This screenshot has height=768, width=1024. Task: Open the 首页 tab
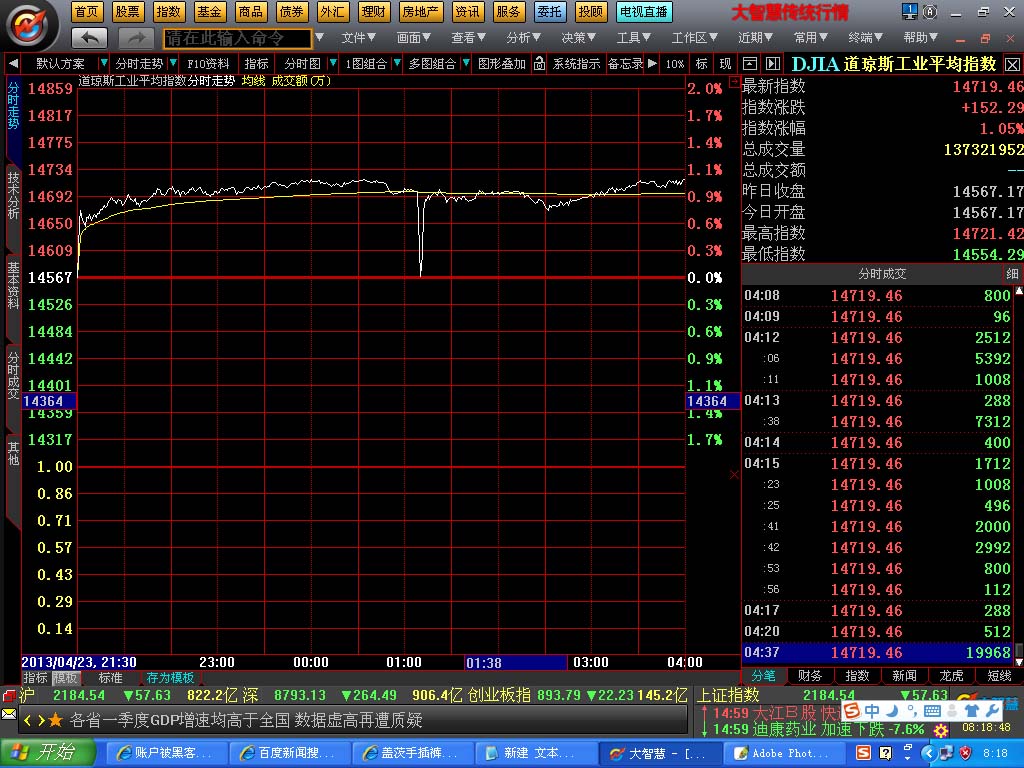[86, 12]
